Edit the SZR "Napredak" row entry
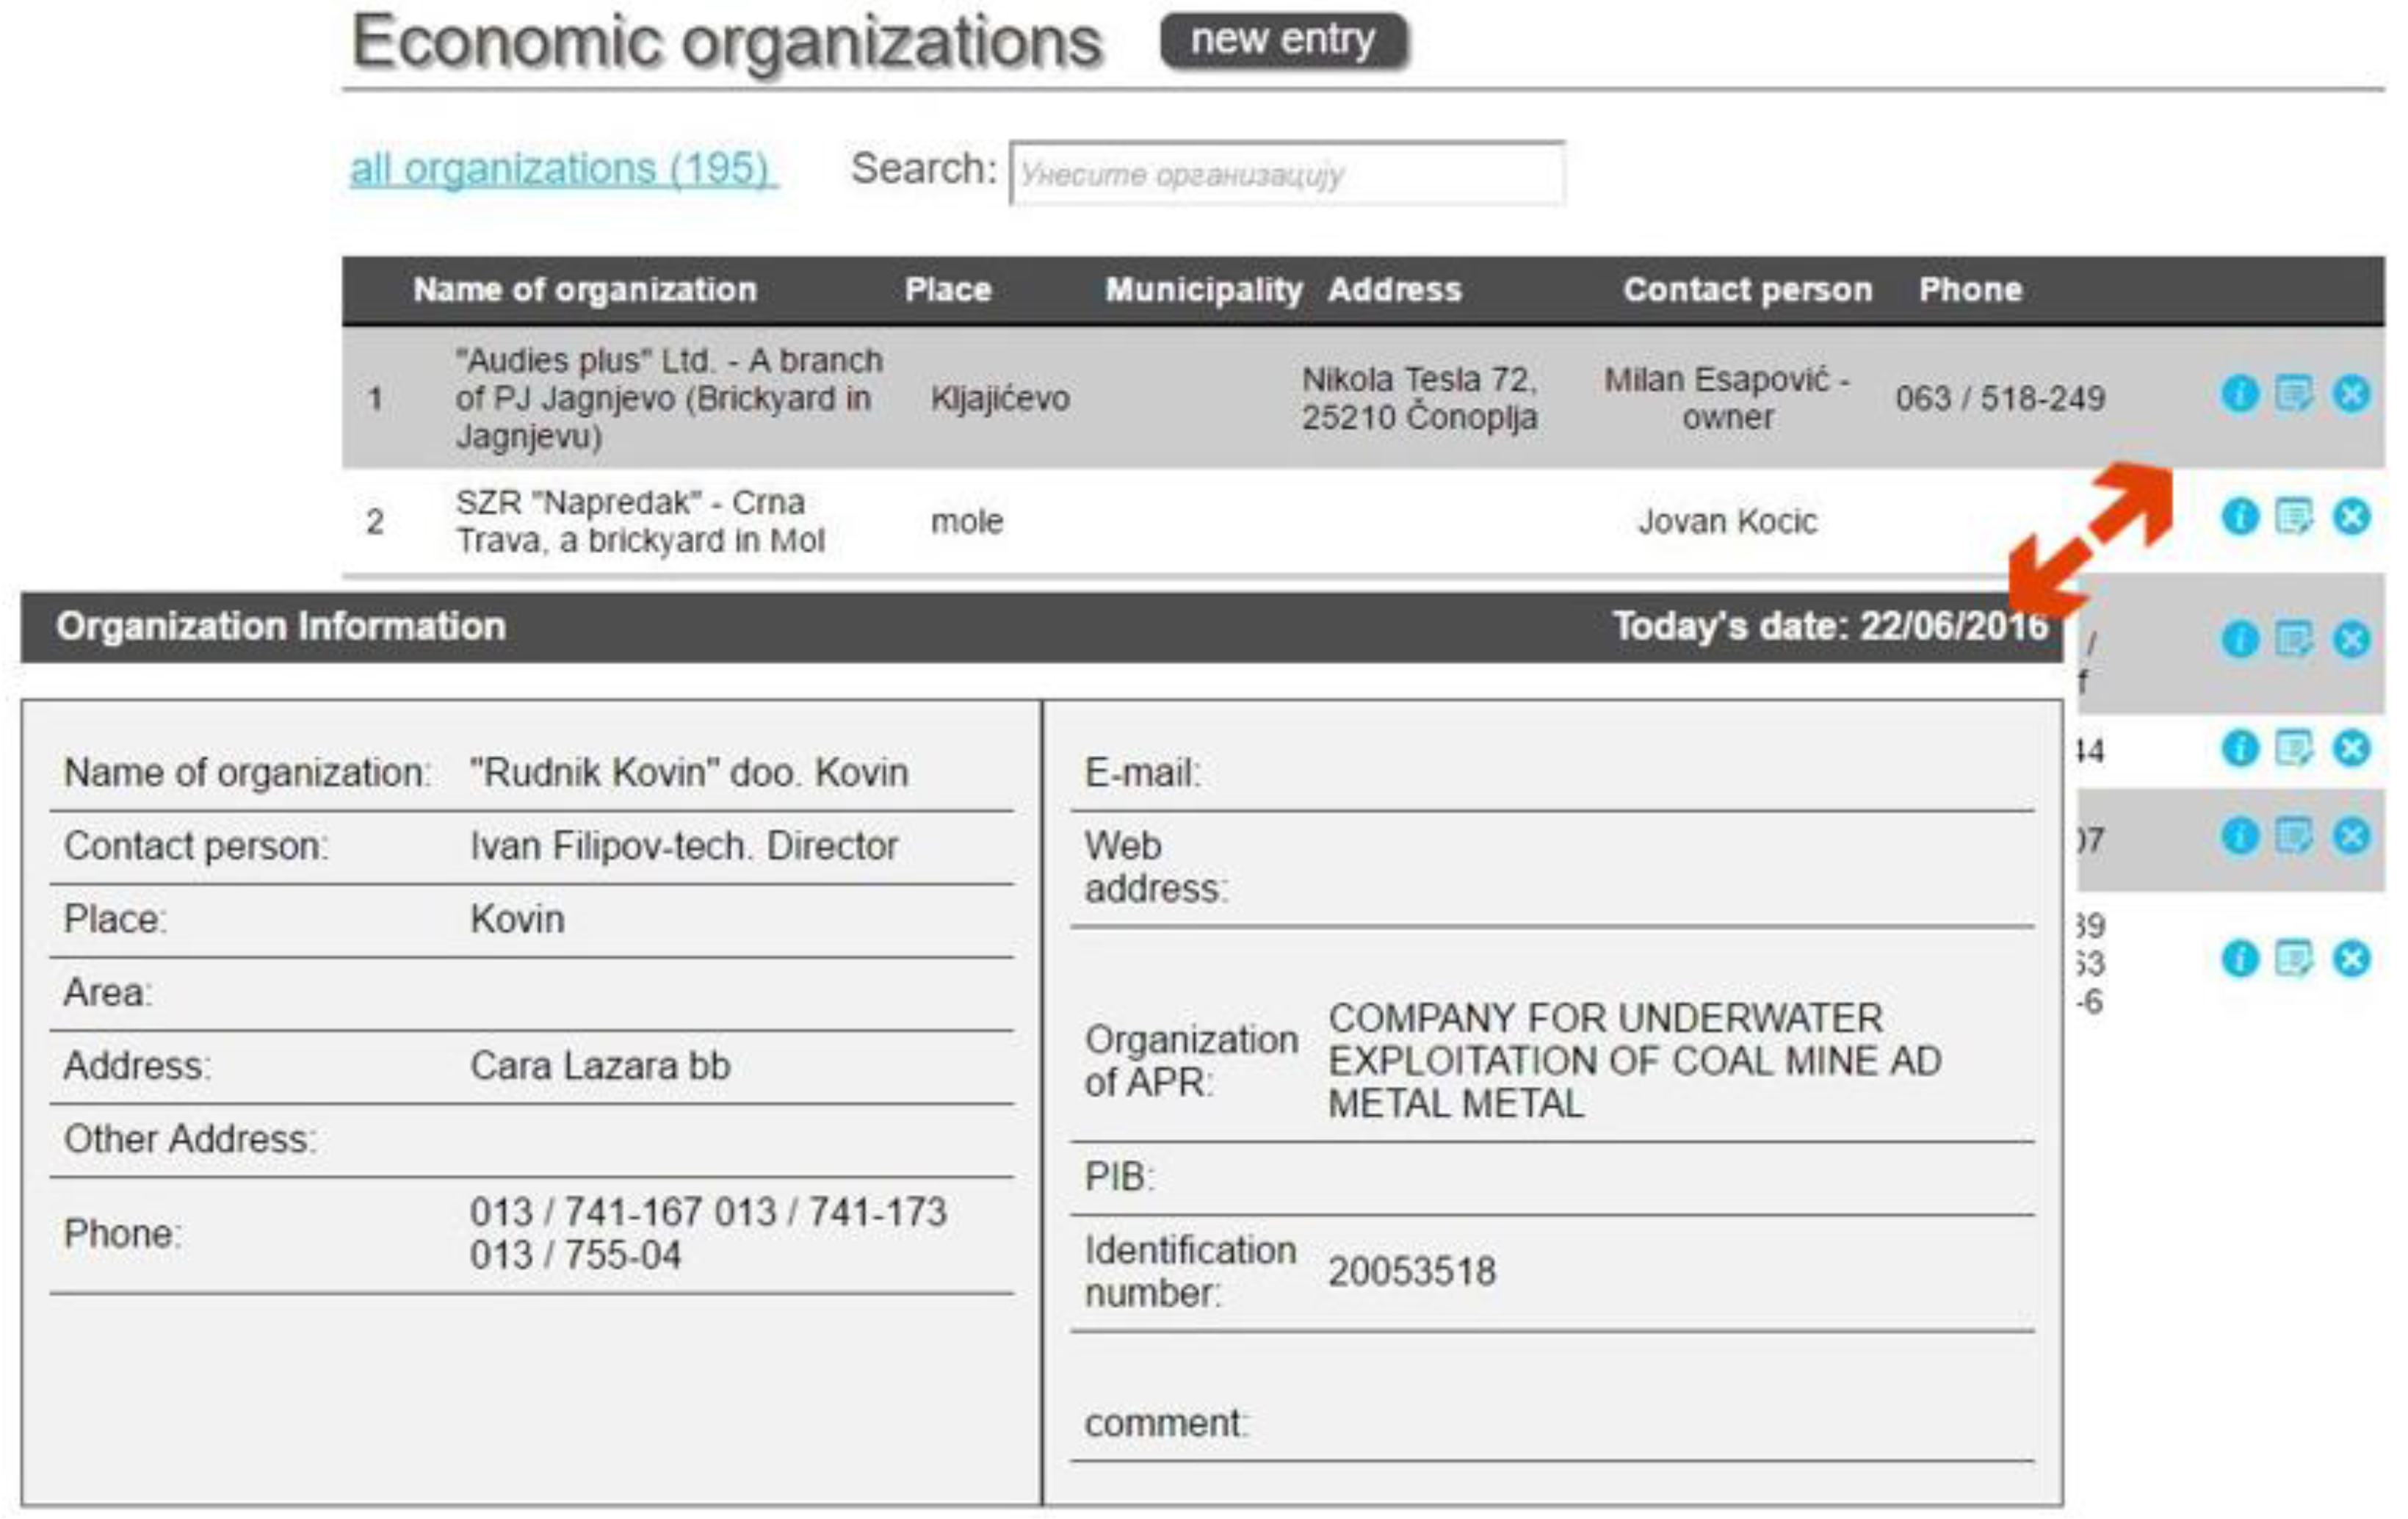This screenshot has height=1519, width=2408. pyautogui.click(x=2293, y=516)
